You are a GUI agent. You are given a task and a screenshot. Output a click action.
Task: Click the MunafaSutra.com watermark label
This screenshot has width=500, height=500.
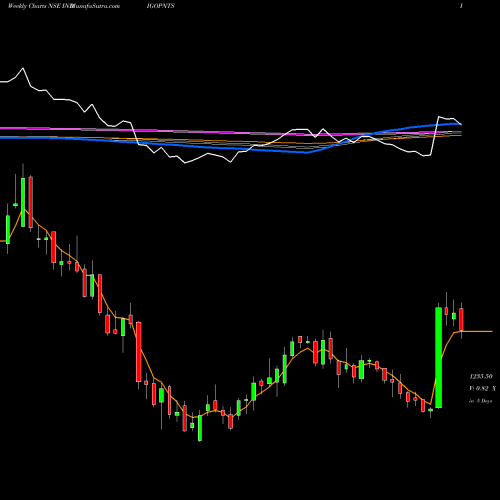(x=96, y=6)
